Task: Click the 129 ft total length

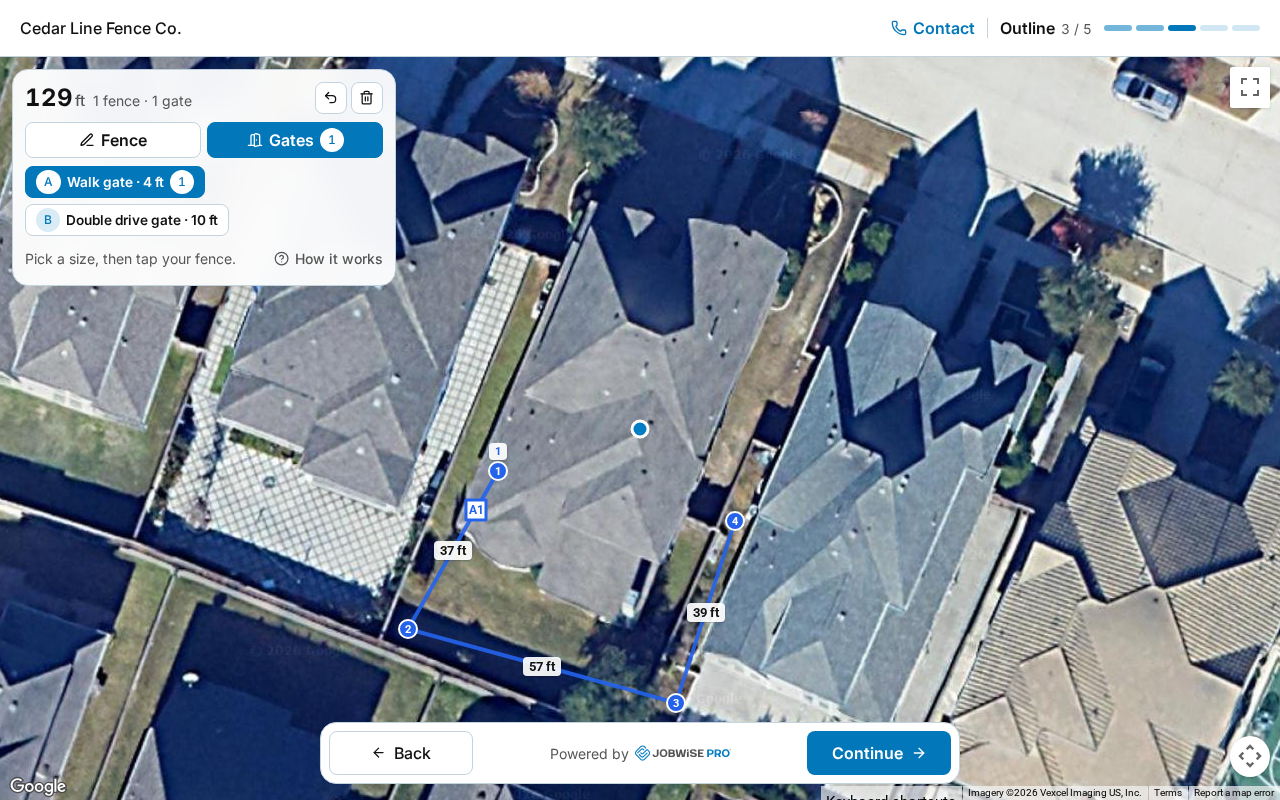Action: [55, 98]
